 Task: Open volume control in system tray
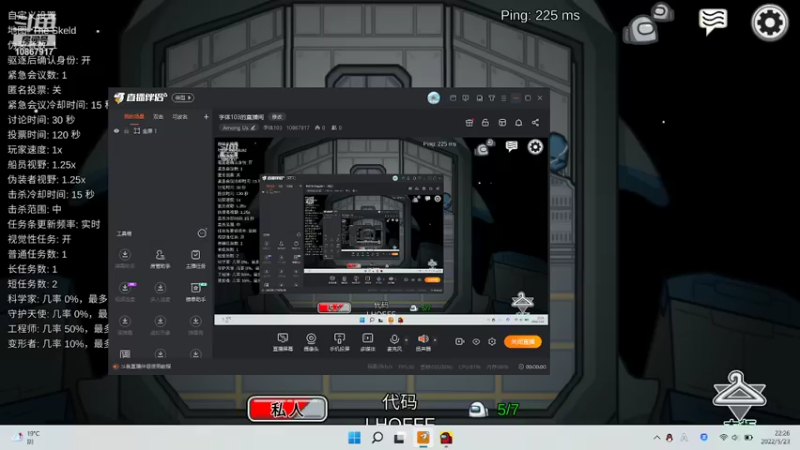point(735,438)
